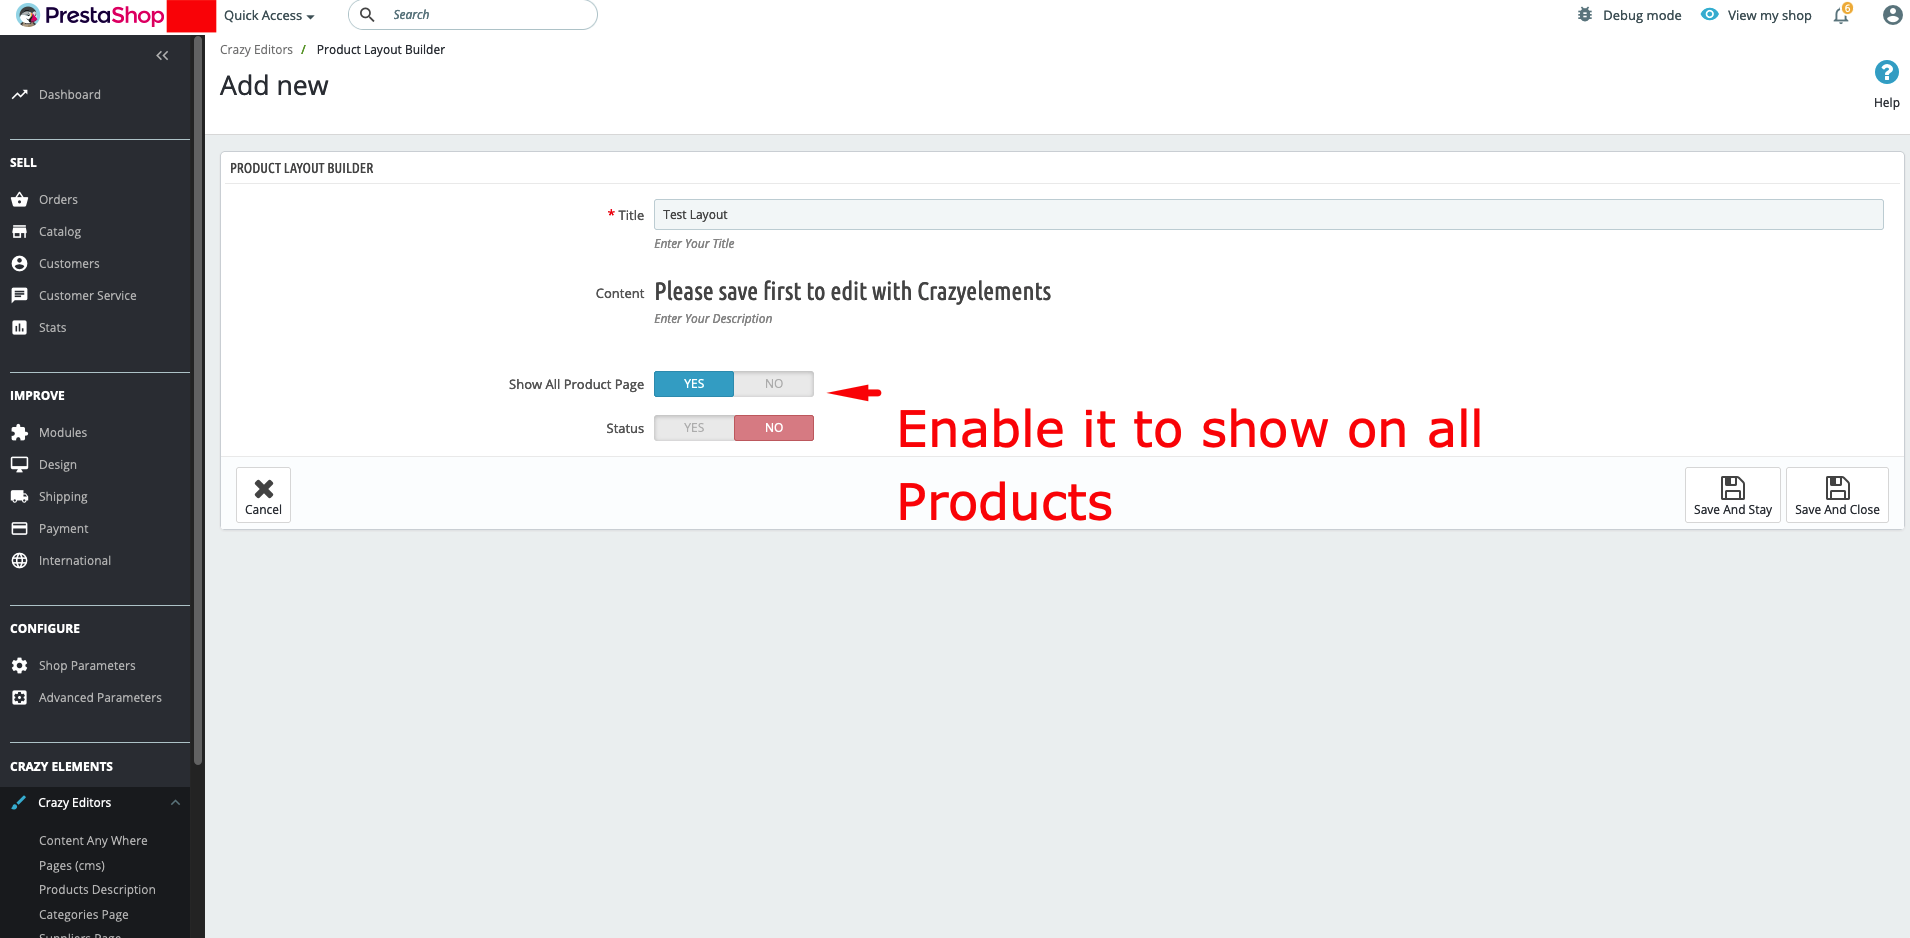Open Content Any Where submenu item
This screenshot has width=1910, height=938.
click(93, 841)
